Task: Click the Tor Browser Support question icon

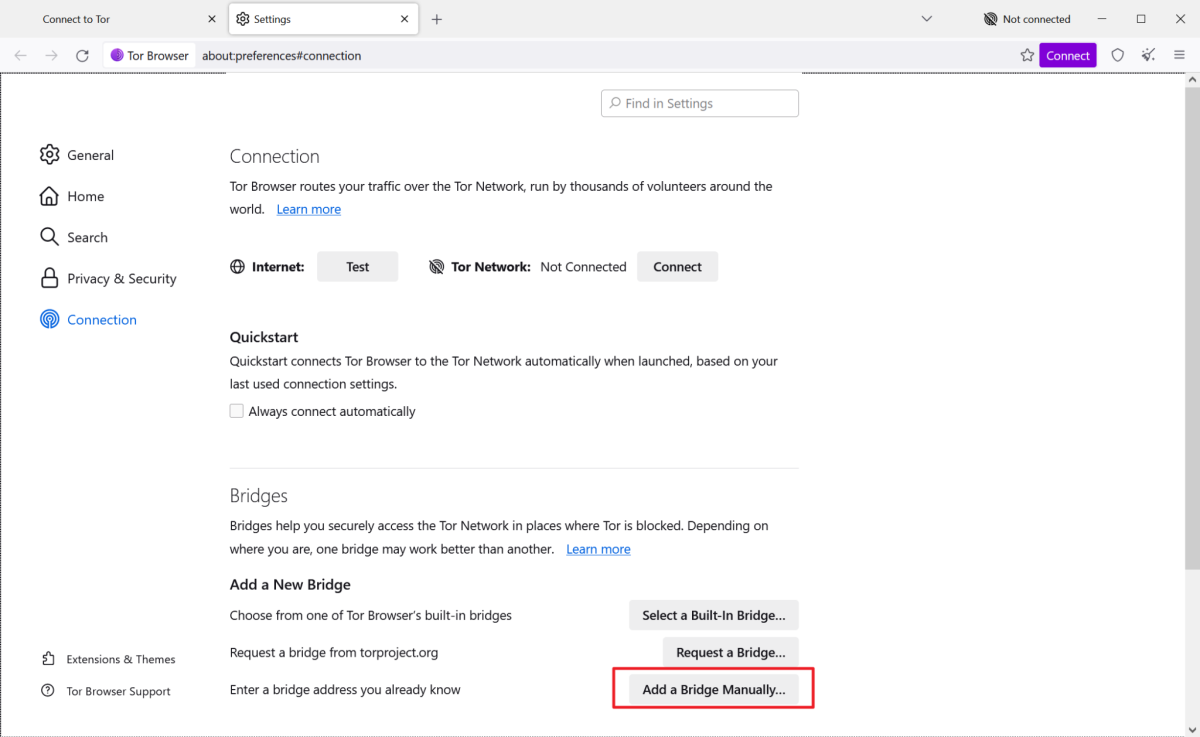Action: (48, 691)
